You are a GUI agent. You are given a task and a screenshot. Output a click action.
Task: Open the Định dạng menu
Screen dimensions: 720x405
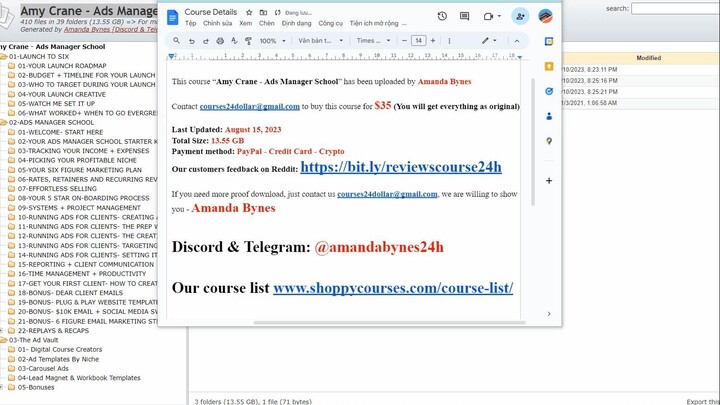coord(297,23)
